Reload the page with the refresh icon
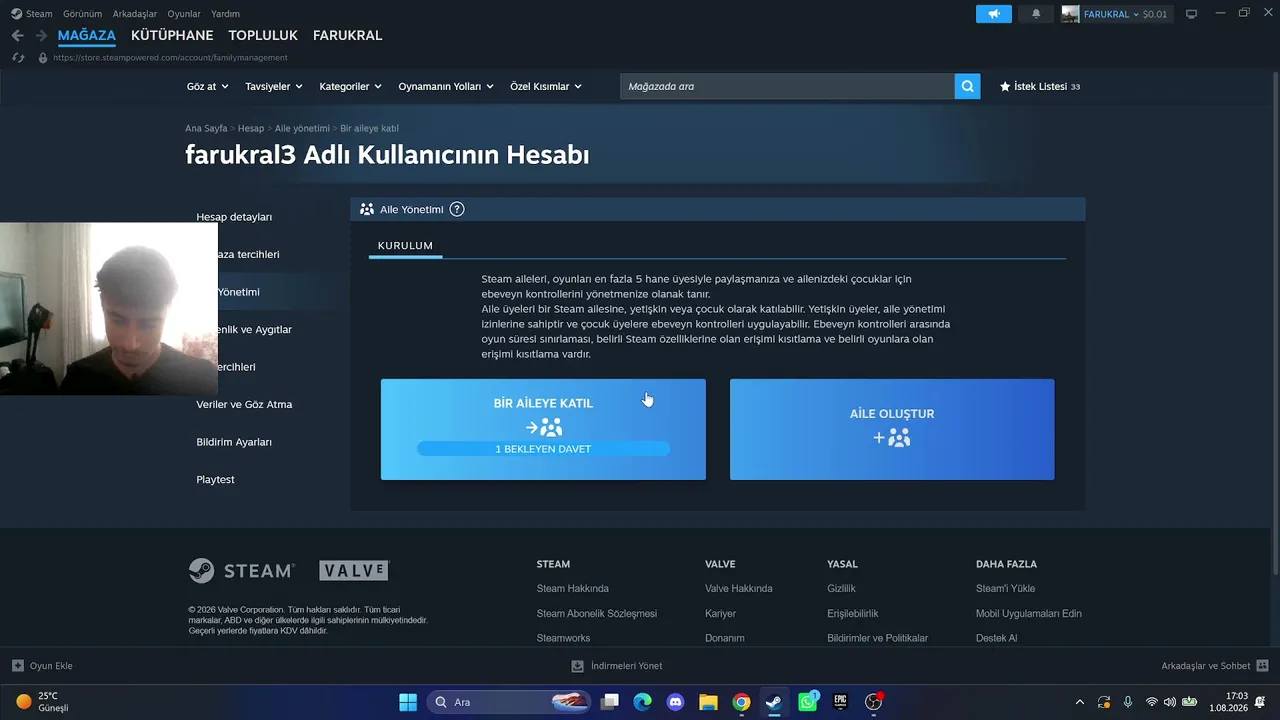The height and width of the screenshot is (720, 1280). pos(18,57)
